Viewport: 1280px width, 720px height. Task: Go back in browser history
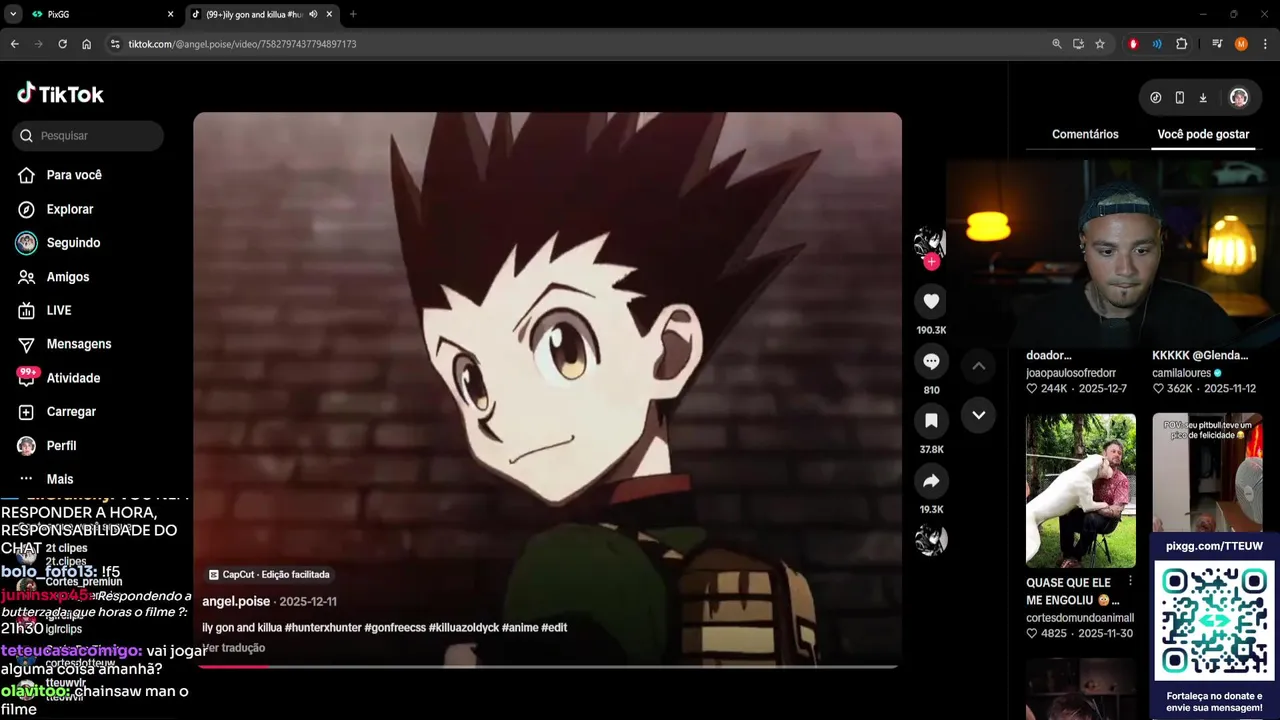coord(14,44)
